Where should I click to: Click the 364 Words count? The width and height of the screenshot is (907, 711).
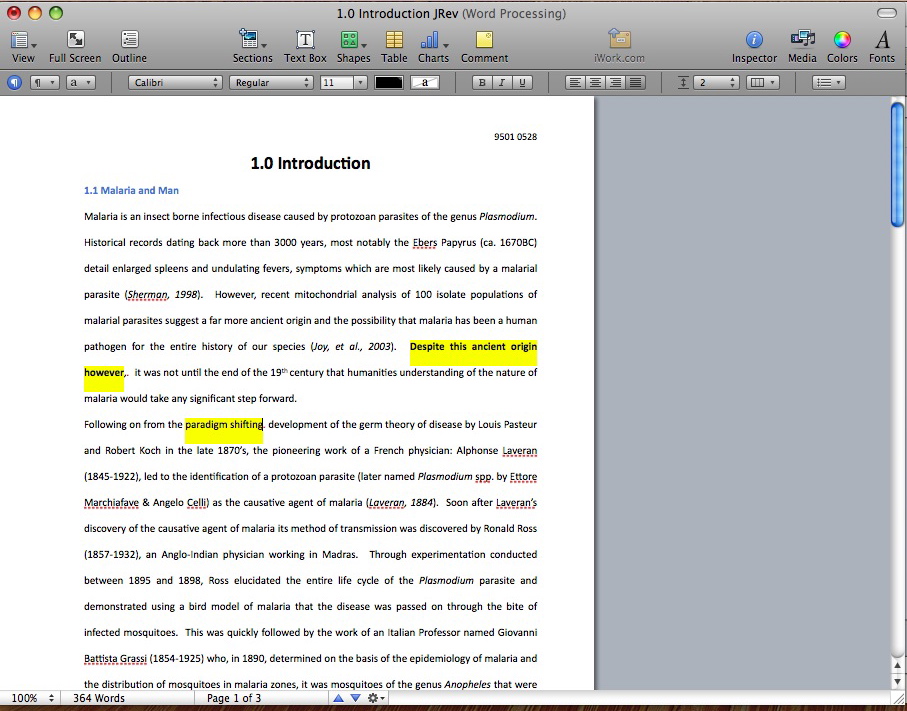(x=98, y=698)
